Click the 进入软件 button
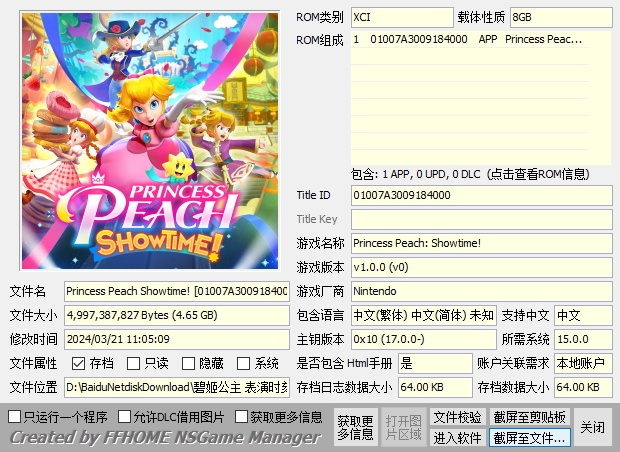 [457, 438]
